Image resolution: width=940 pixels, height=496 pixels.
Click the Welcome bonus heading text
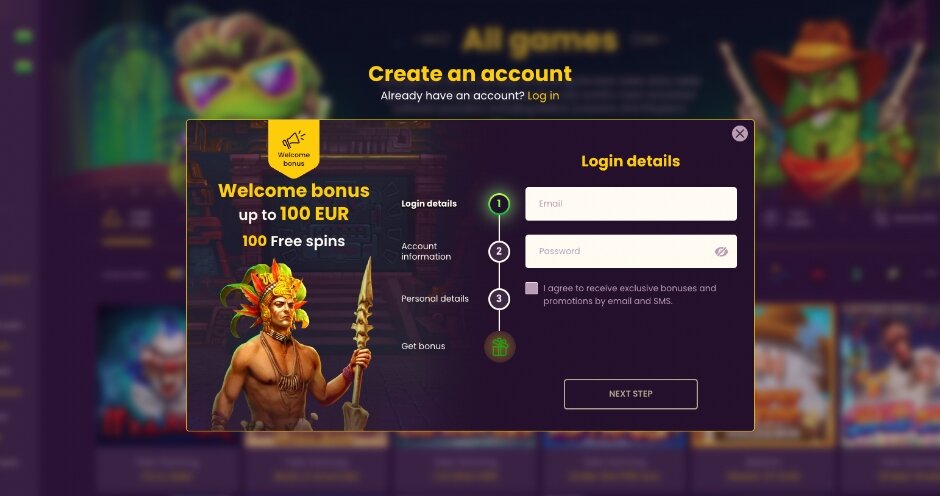tap(294, 191)
